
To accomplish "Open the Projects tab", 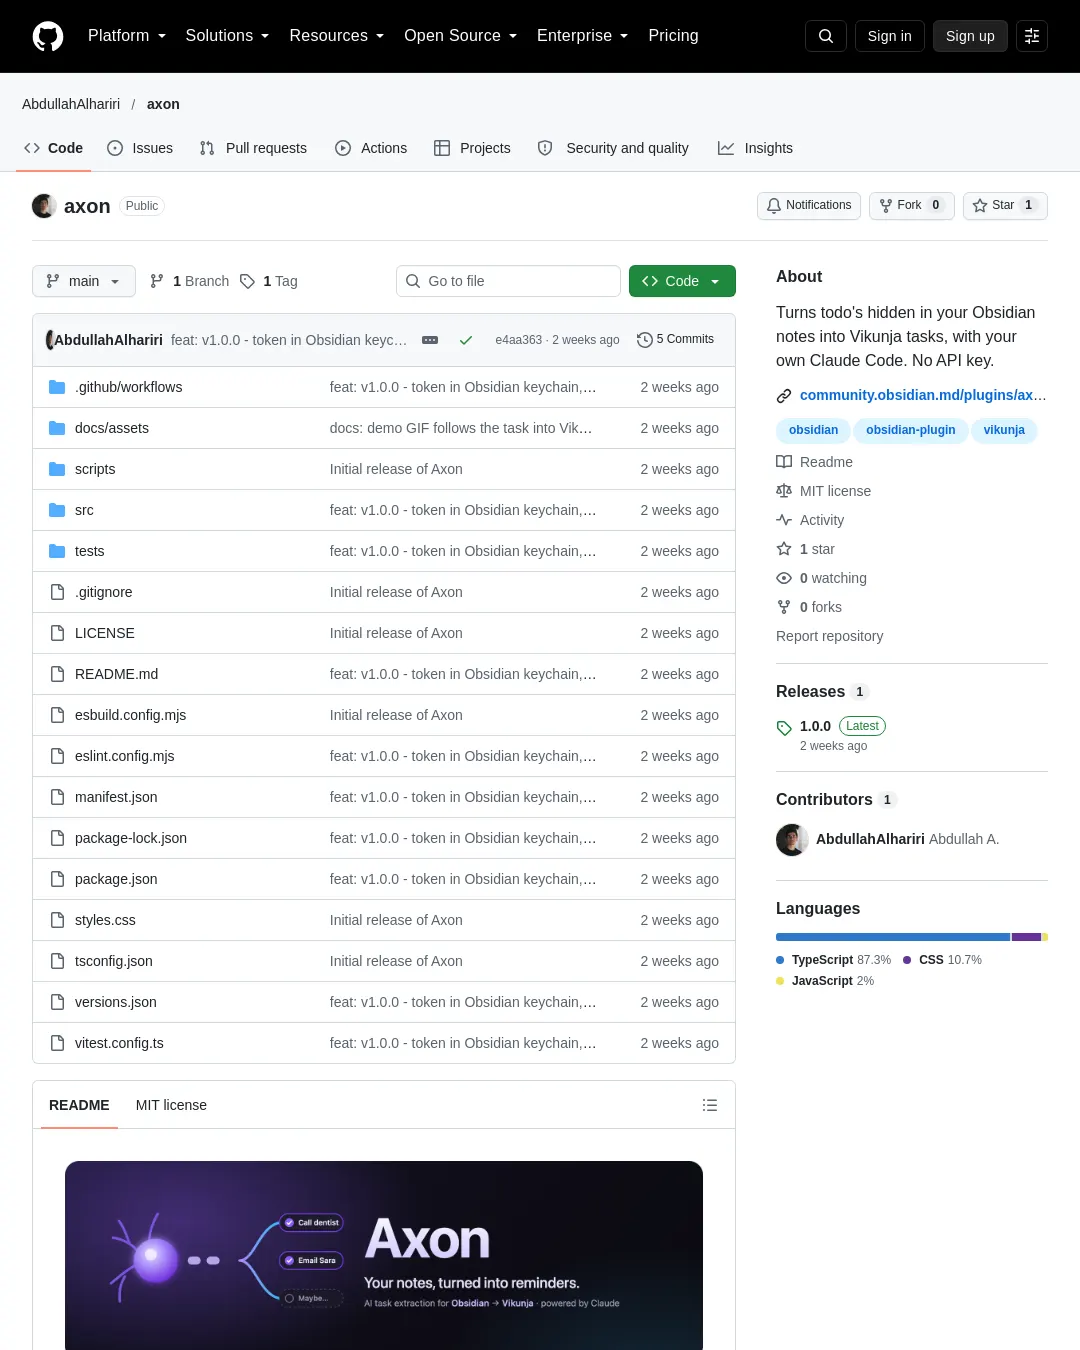I will tap(472, 148).
